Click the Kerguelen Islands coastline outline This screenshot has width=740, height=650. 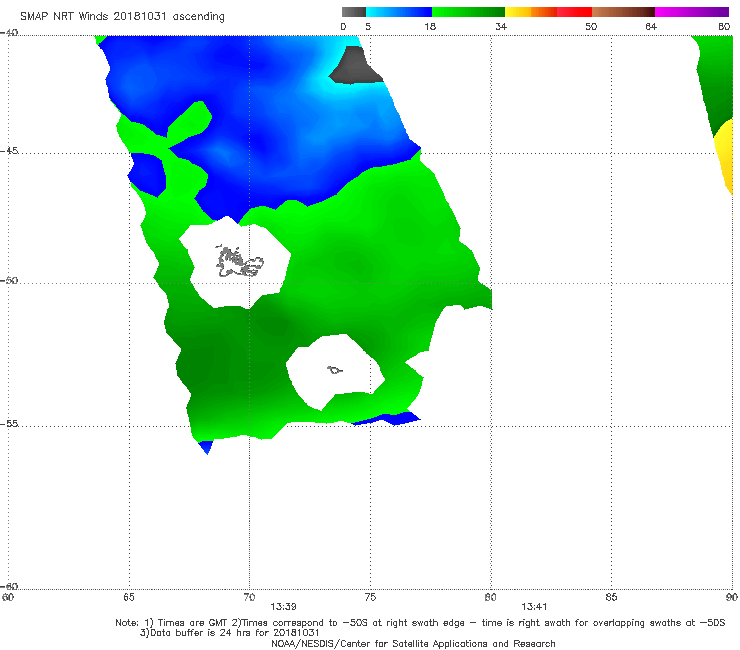[239, 262]
